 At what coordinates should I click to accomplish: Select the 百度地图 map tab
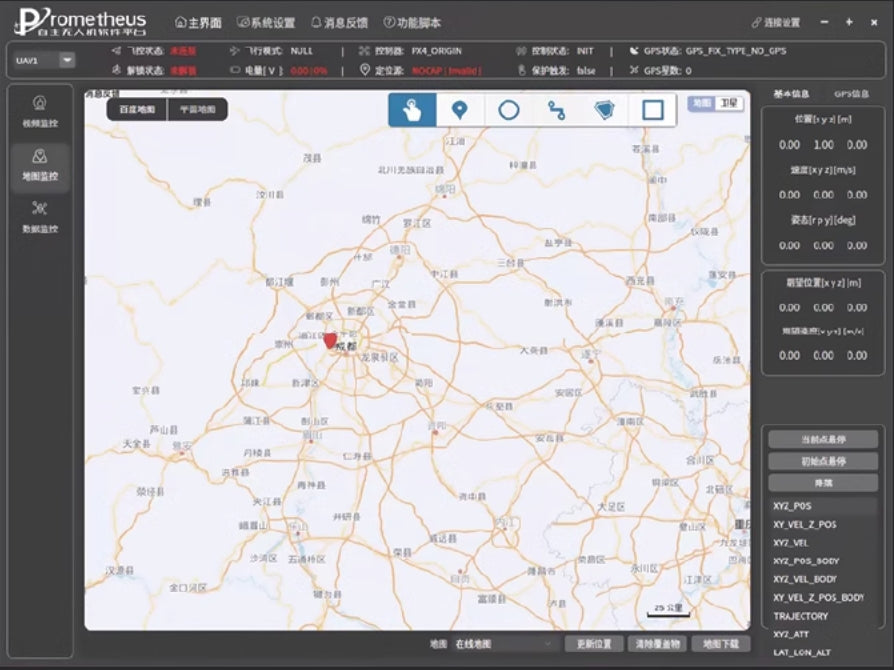[137, 109]
